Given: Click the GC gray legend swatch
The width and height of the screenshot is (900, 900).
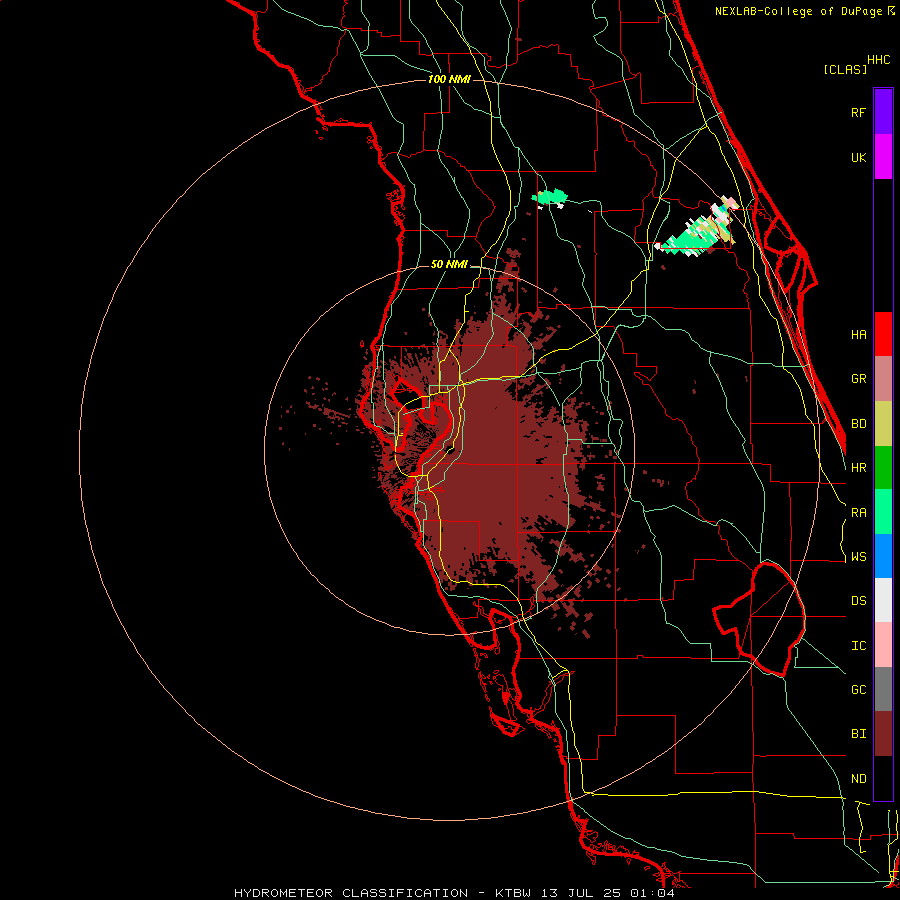Looking at the screenshot, I should pos(883,689).
